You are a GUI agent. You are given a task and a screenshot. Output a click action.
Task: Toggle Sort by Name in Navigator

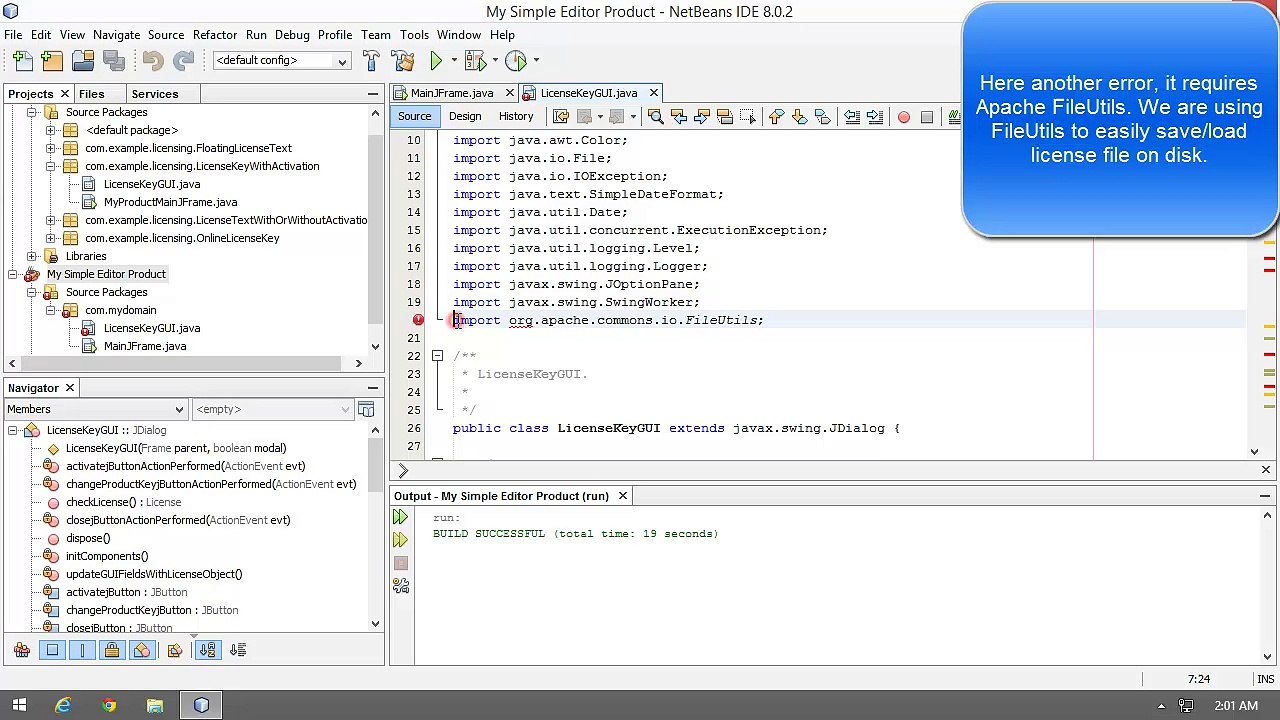[207, 650]
